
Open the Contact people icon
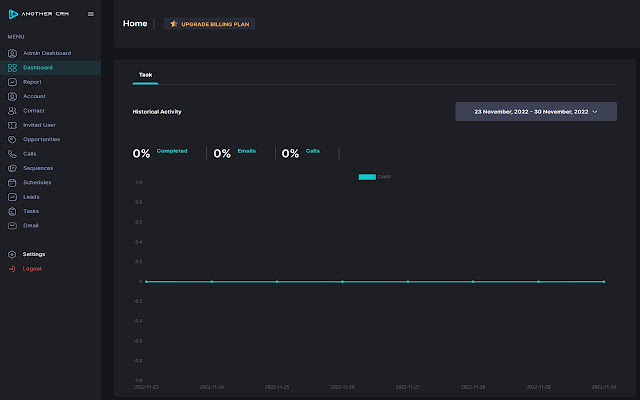pos(12,111)
